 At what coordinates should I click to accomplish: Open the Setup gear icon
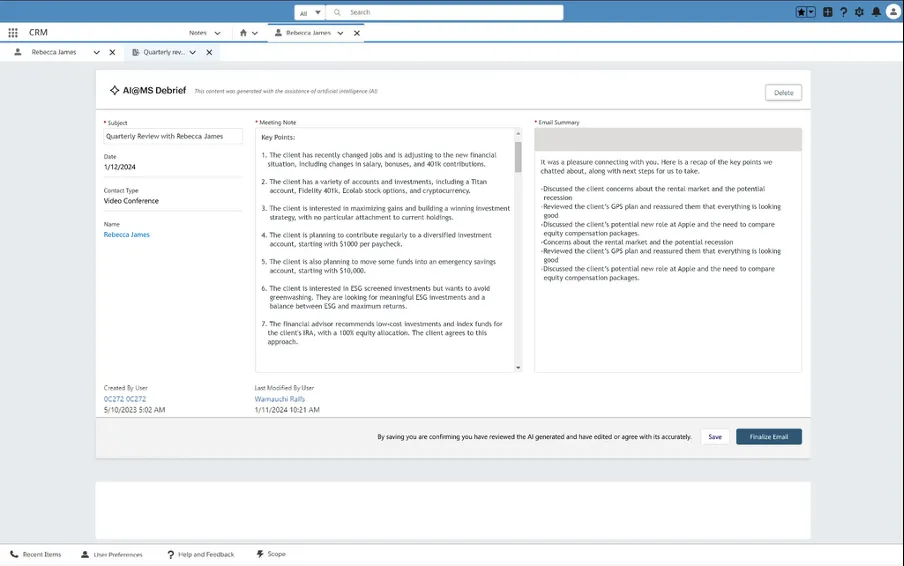(860, 12)
